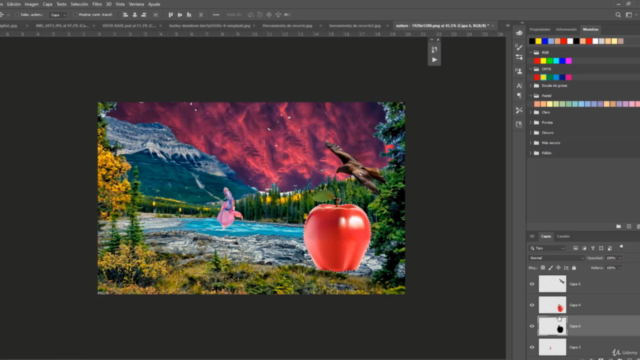Click the search magnifier icon

(x=618, y=15)
